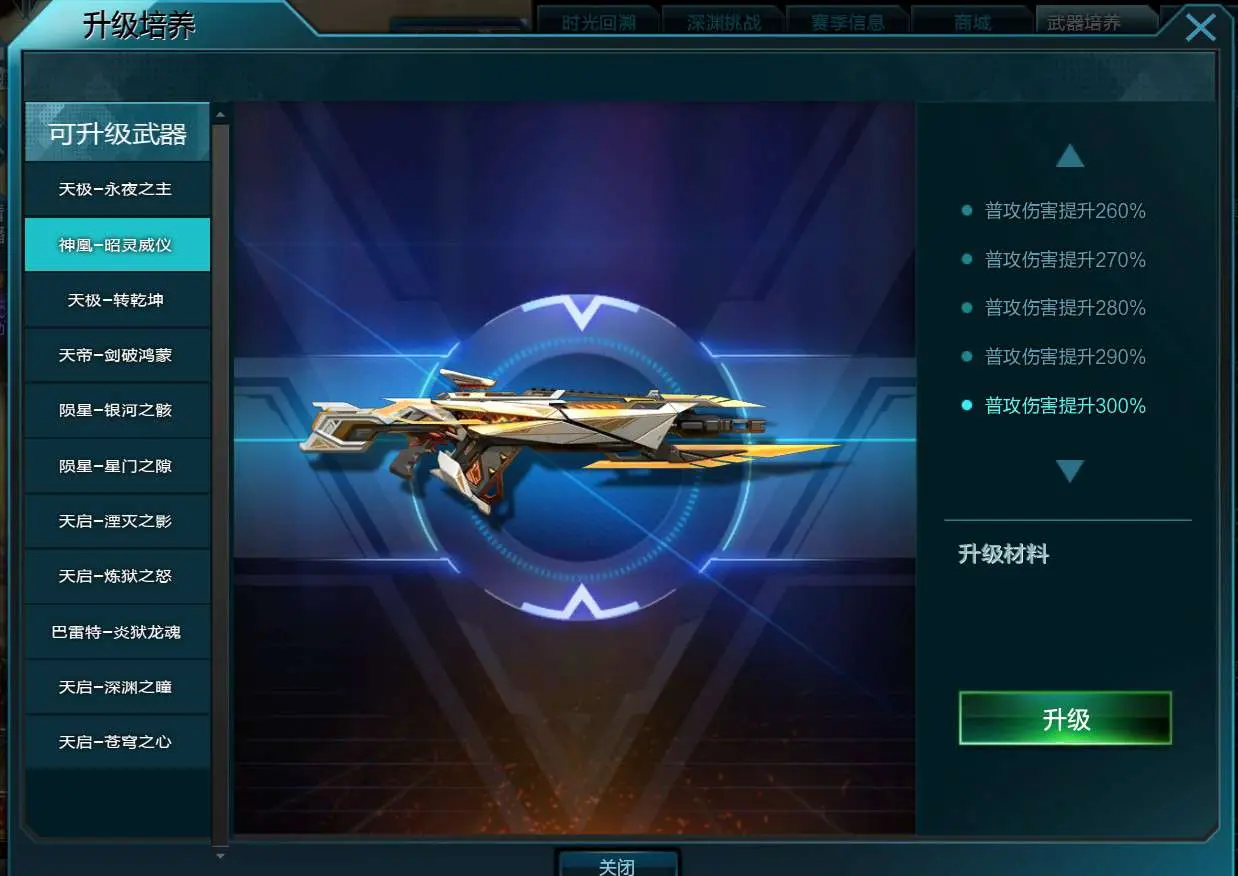This screenshot has height=876, width=1238.
Task: Select the 普攻伤害提升260% level bullet
Action: click(967, 211)
